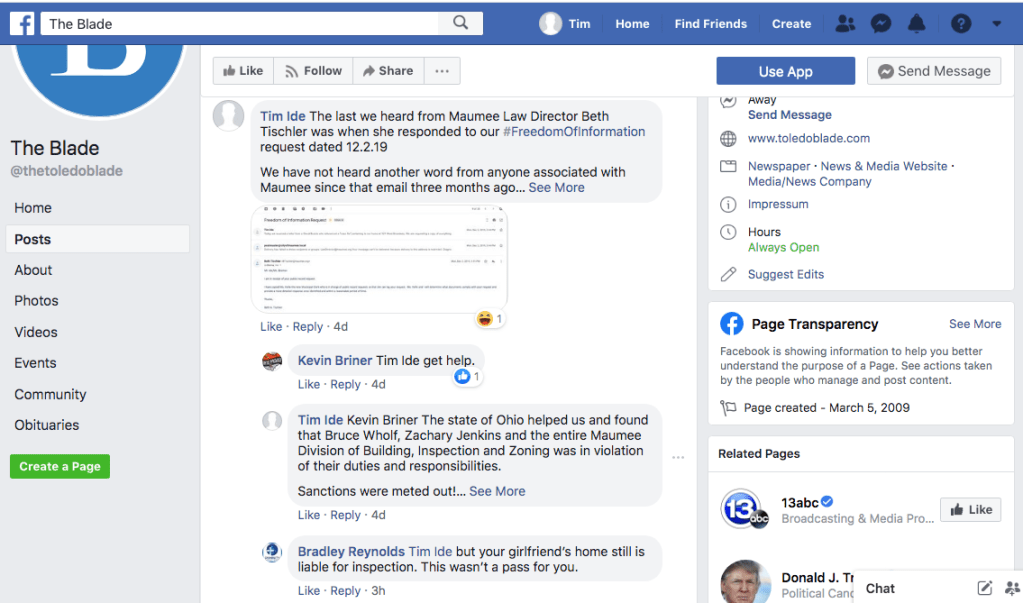Click the Use App button

tap(785, 71)
